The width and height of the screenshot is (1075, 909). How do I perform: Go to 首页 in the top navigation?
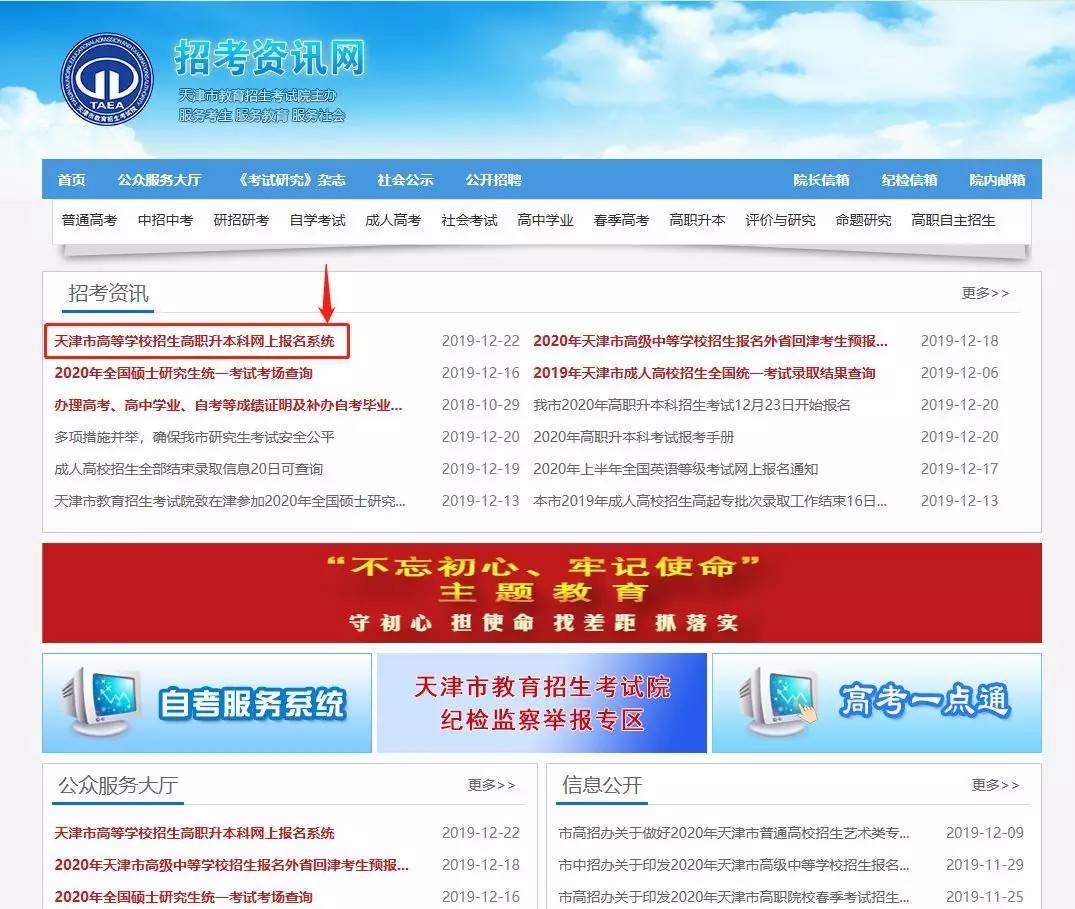pos(71,180)
